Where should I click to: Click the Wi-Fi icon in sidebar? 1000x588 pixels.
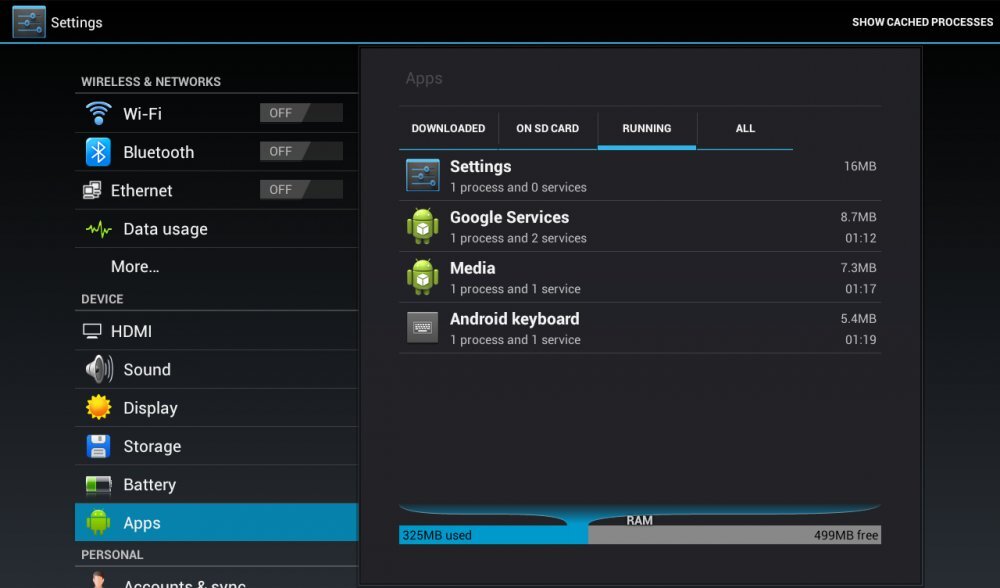(98, 113)
